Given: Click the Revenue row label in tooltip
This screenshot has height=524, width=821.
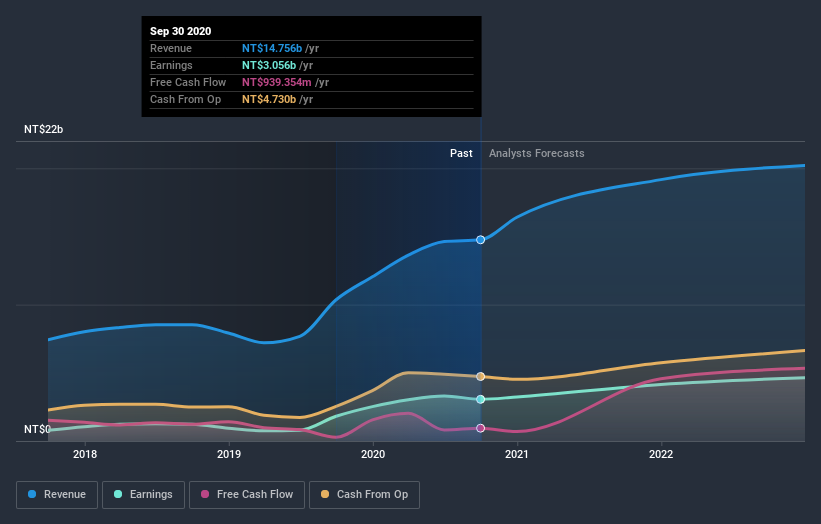Looking at the screenshot, I should point(171,48).
